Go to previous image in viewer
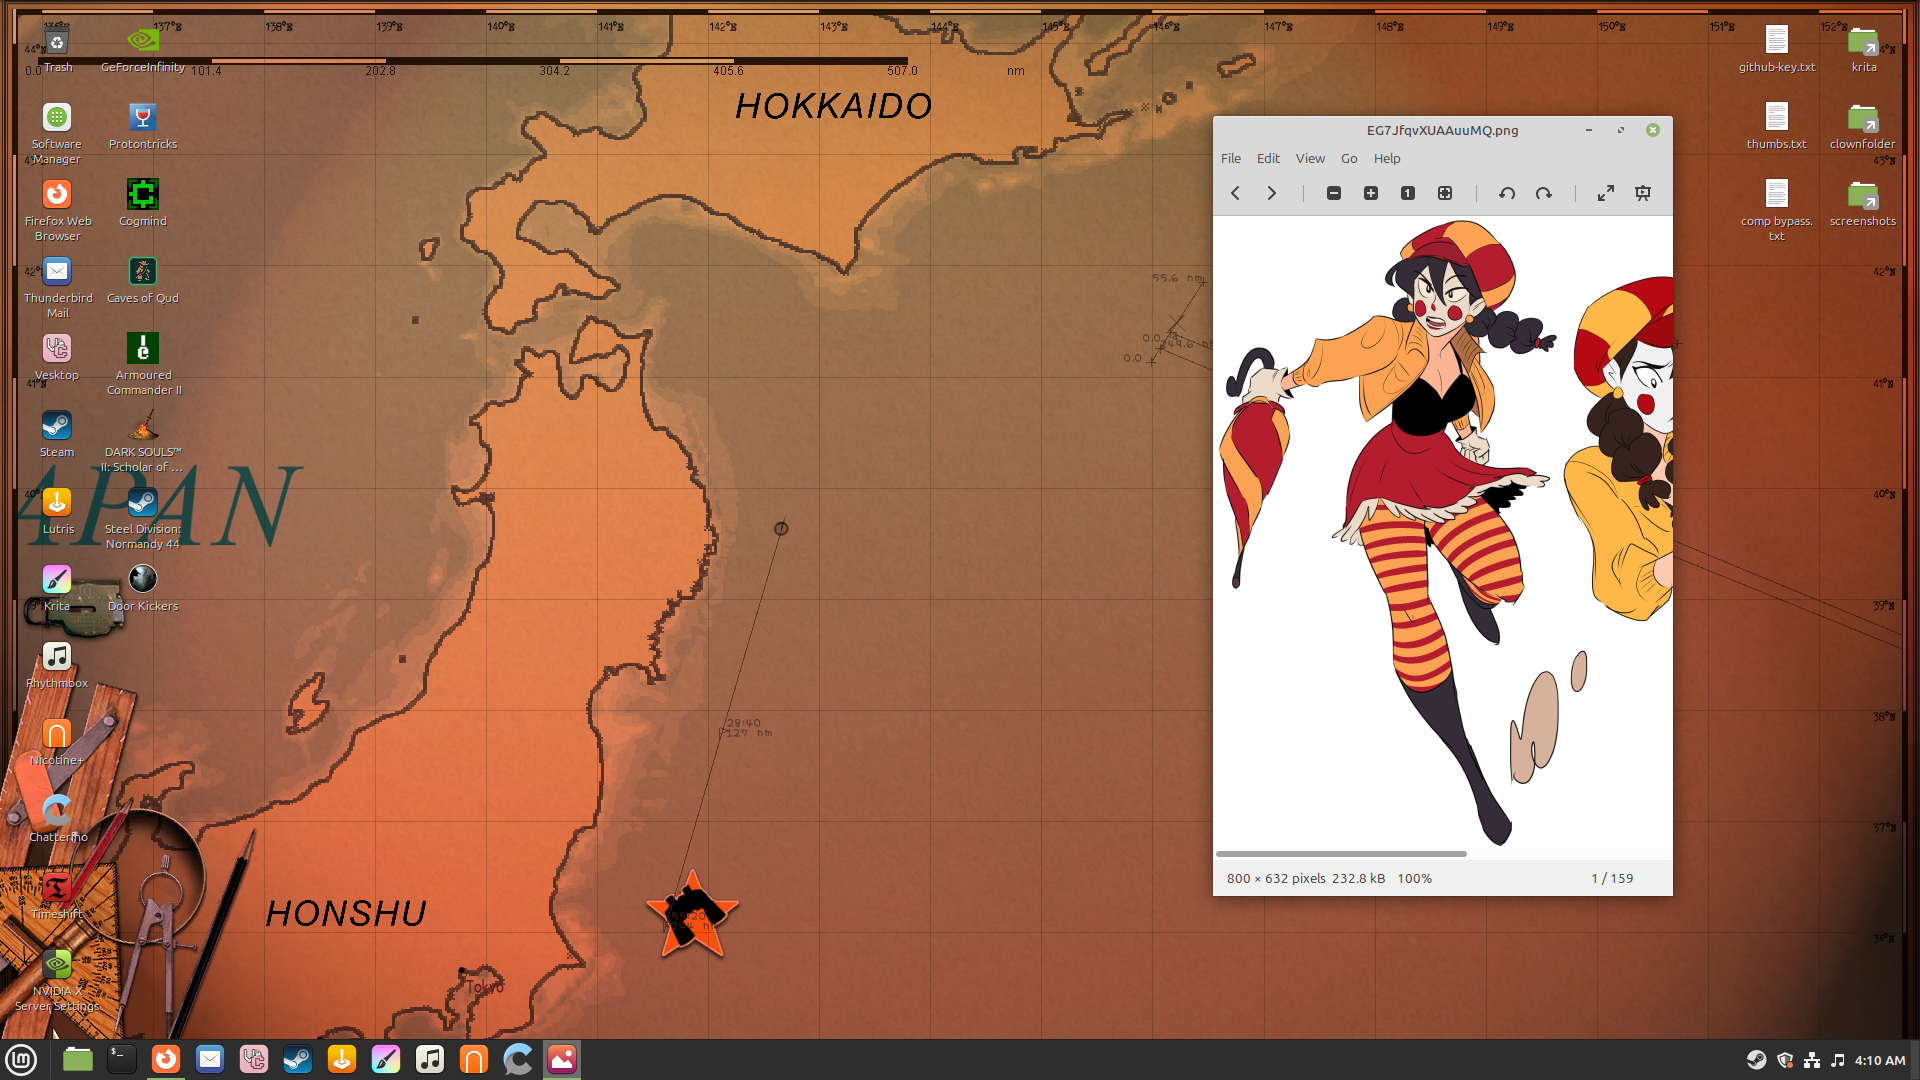This screenshot has height=1080, width=1920. pyautogui.click(x=1235, y=193)
